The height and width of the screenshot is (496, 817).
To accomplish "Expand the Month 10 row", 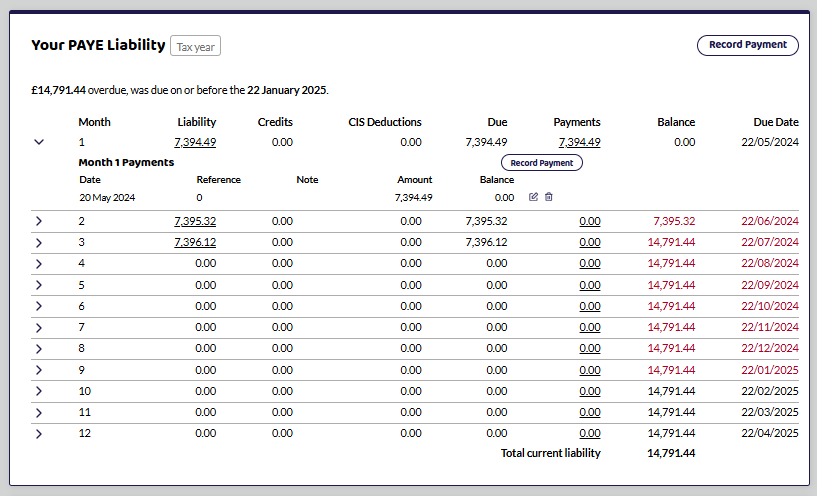I will tap(39, 391).
